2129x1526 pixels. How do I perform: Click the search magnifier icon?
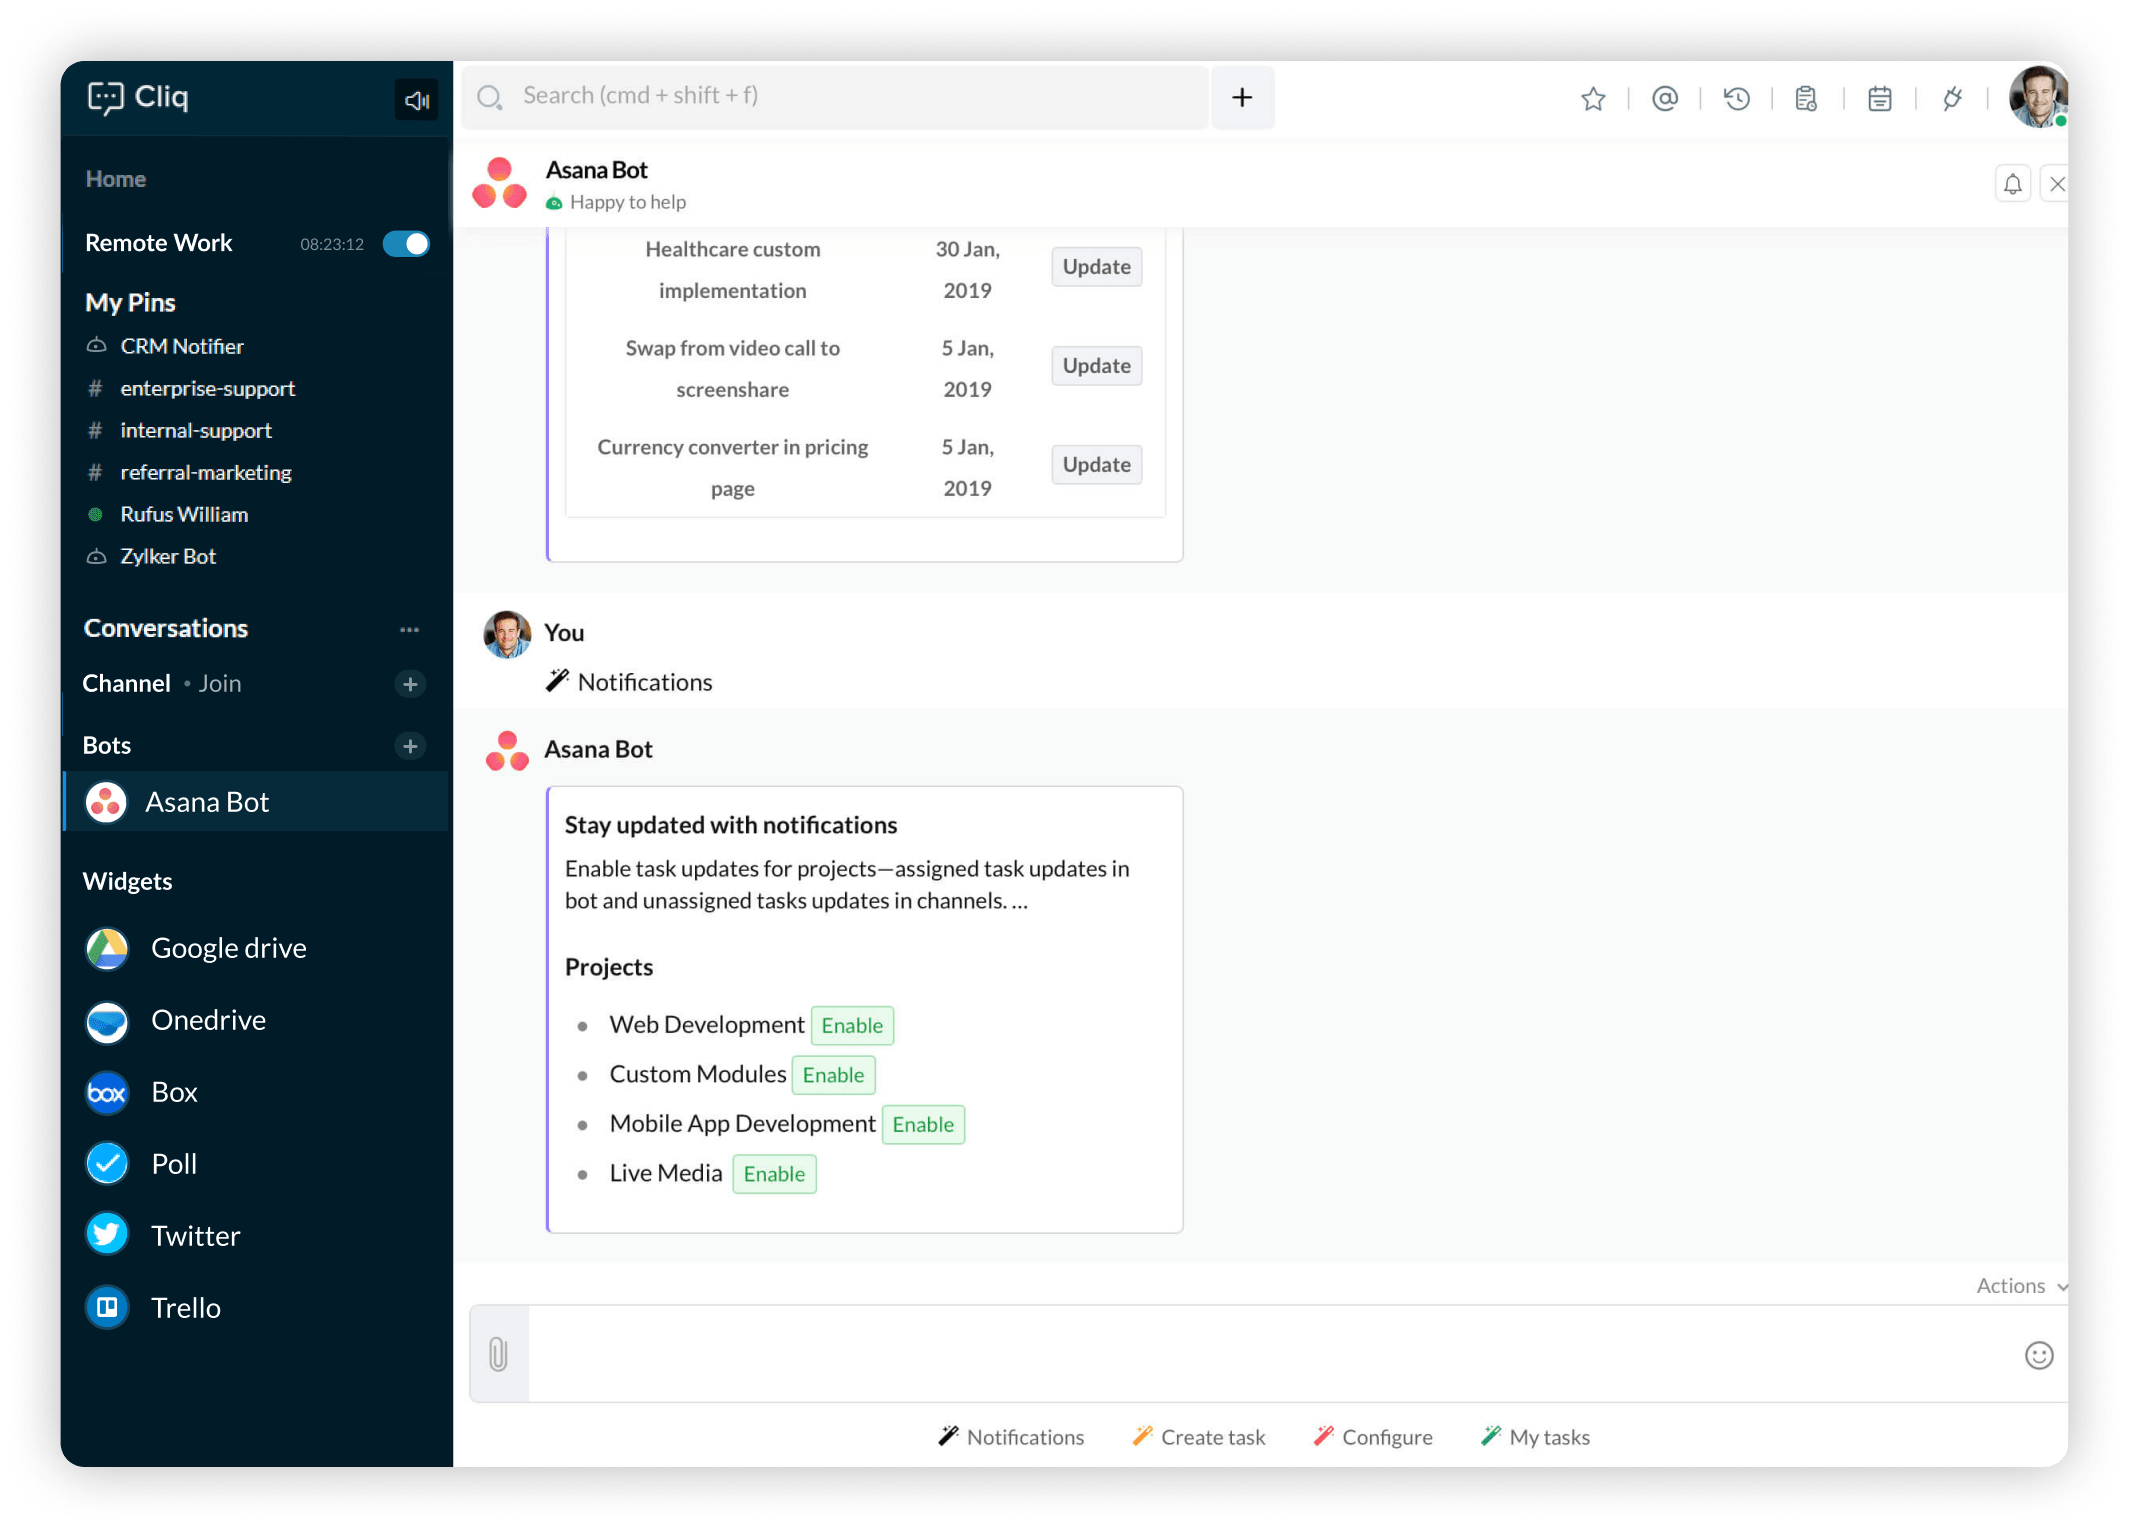pos(489,97)
